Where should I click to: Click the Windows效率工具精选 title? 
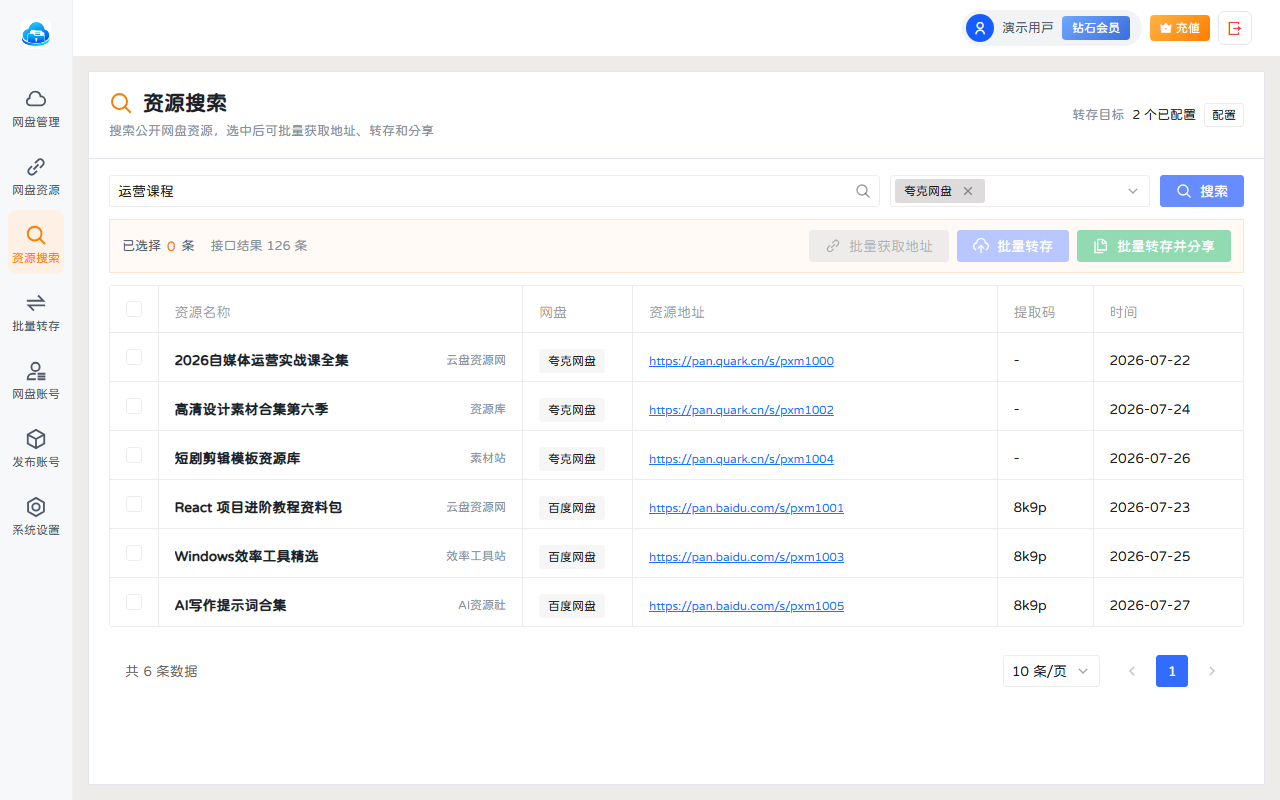(x=246, y=556)
